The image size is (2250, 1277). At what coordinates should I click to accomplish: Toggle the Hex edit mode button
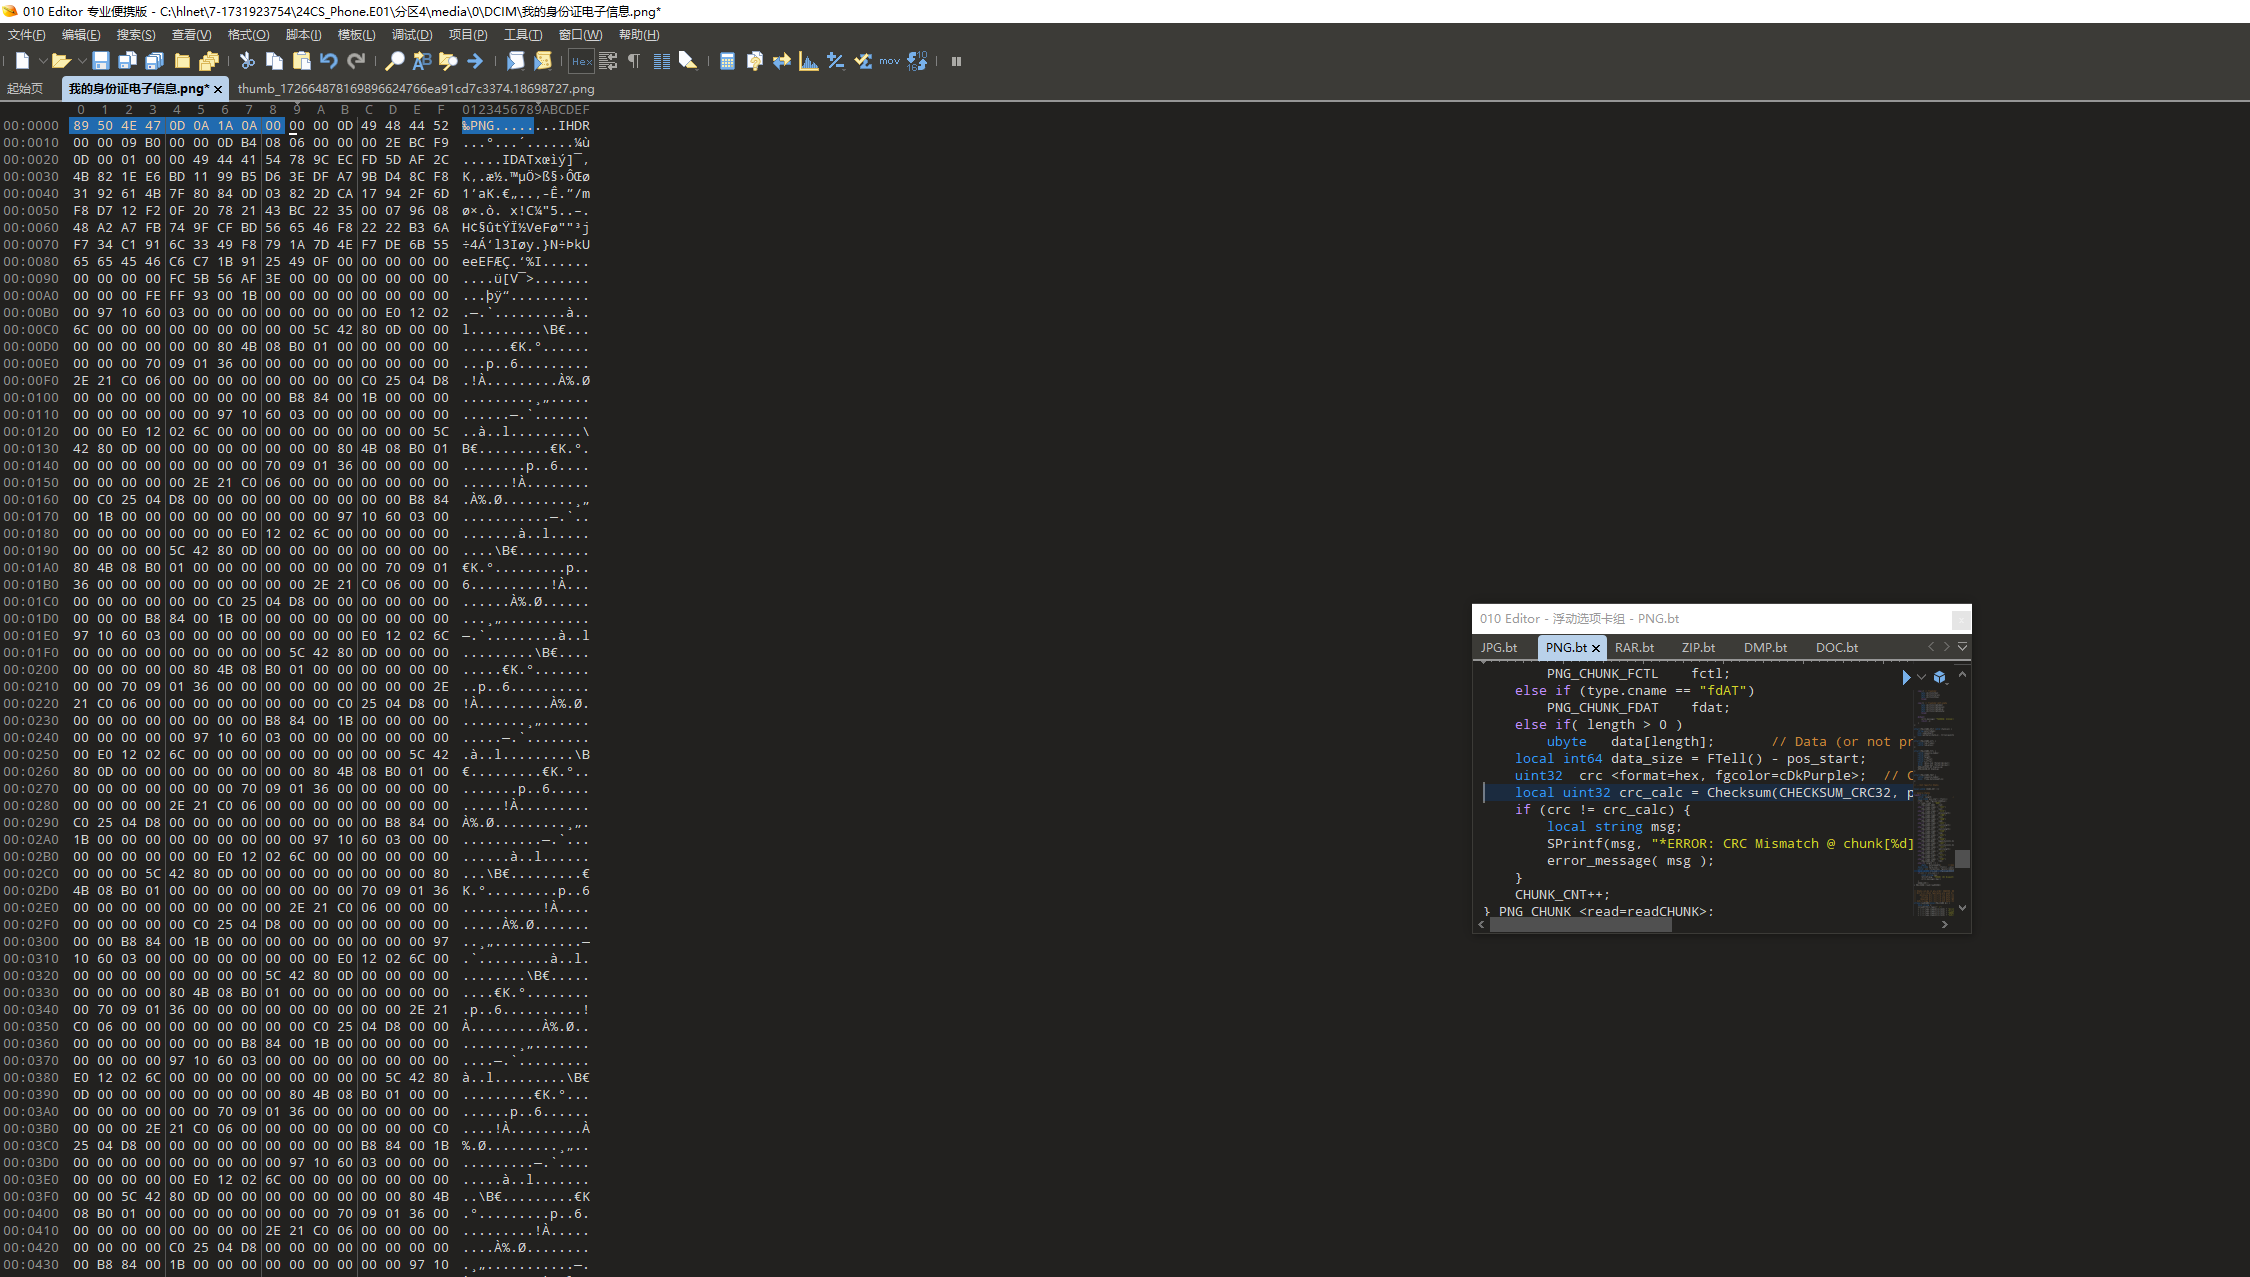click(581, 61)
